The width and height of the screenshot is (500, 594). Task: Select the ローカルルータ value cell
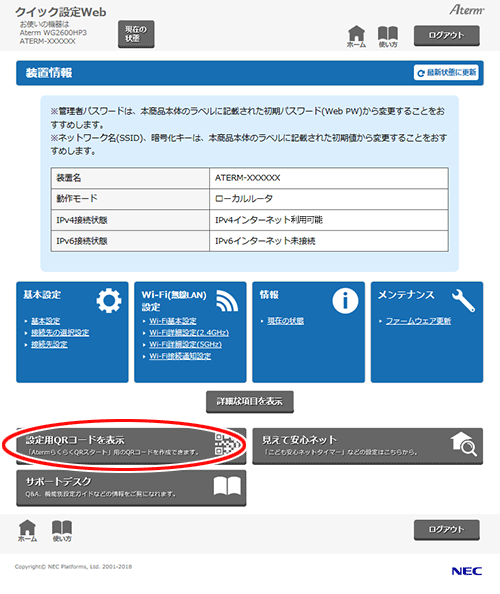tap(329, 199)
